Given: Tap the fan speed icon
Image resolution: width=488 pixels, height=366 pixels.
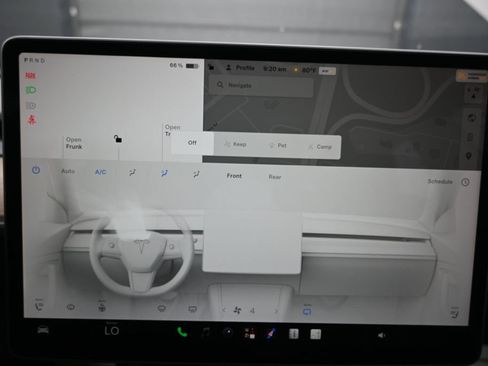Looking at the screenshot, I should (237, 311).
